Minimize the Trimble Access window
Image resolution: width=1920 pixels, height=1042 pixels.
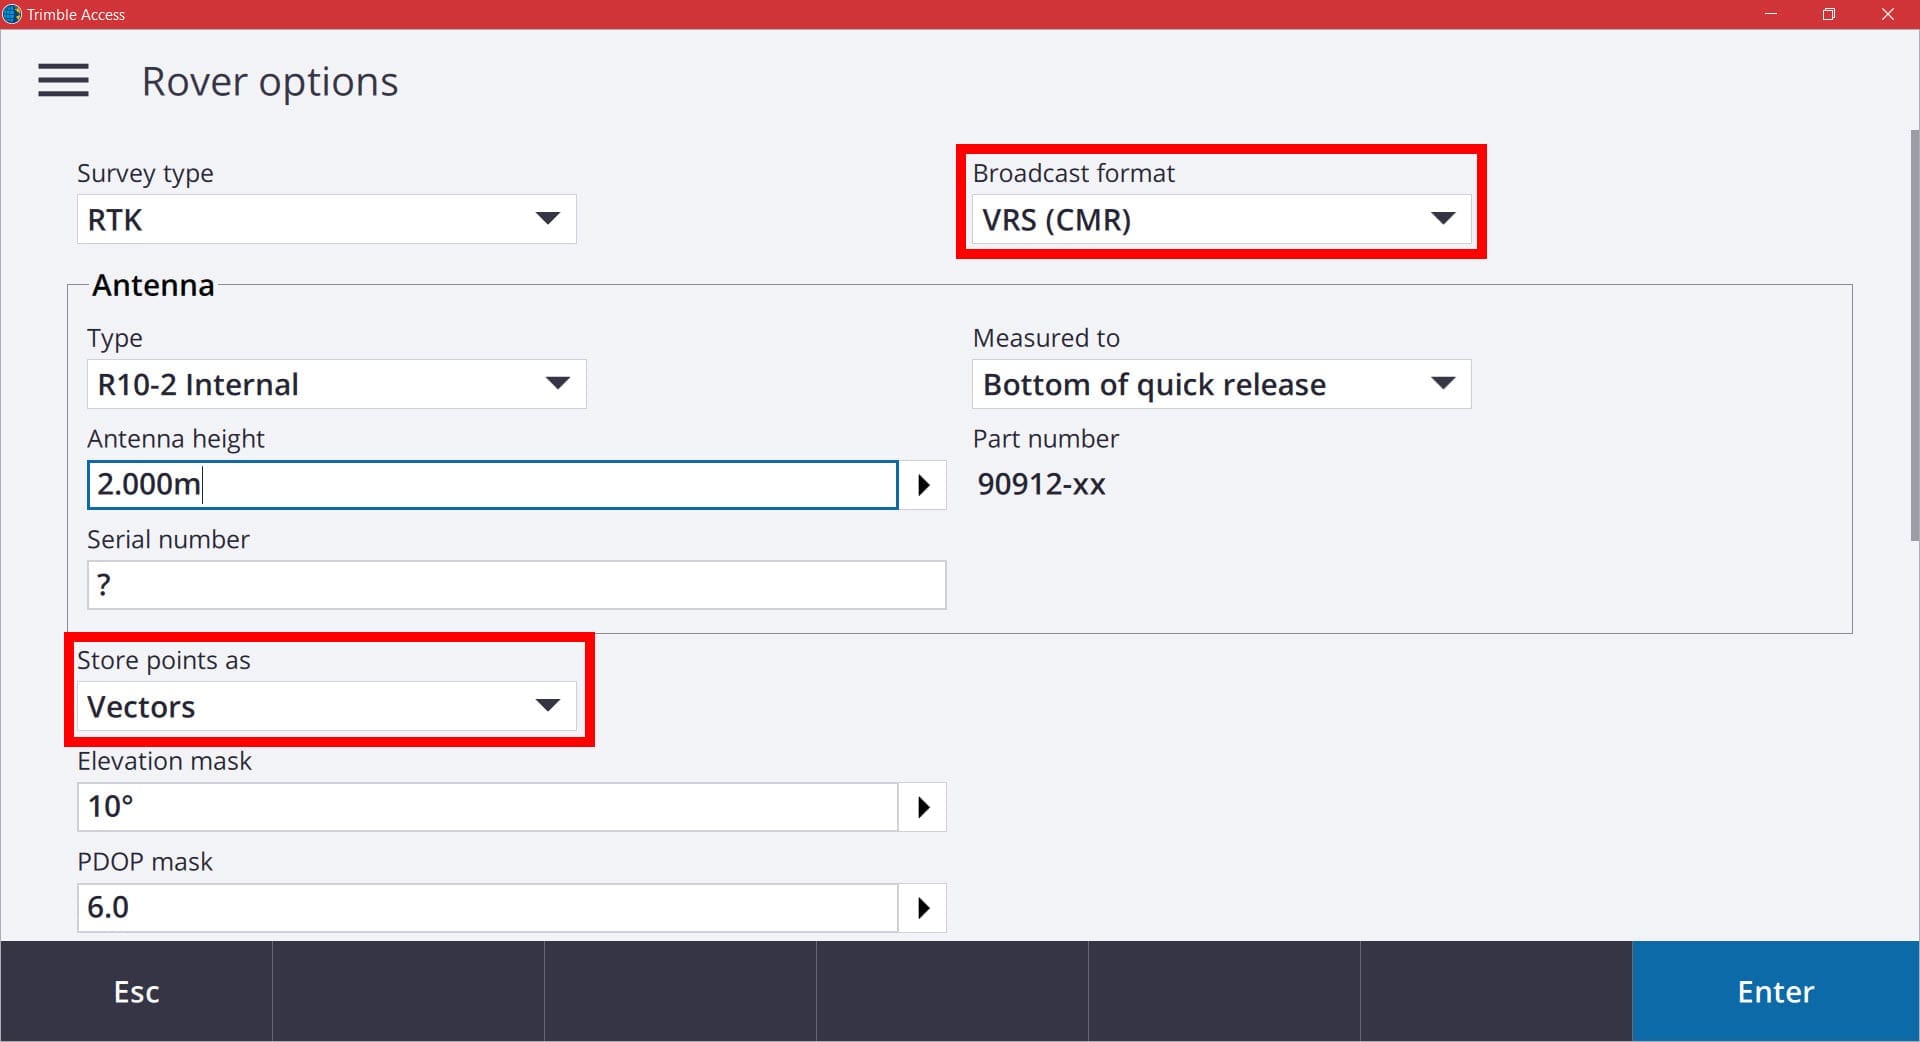click(1771, 14)
